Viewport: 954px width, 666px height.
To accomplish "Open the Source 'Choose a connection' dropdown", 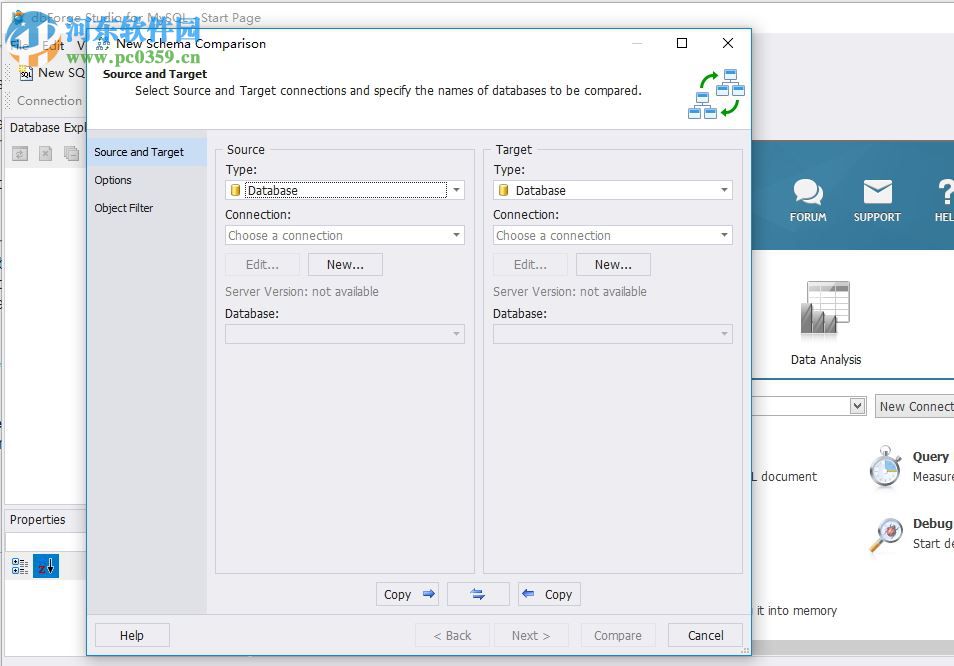I will [456, 235].
